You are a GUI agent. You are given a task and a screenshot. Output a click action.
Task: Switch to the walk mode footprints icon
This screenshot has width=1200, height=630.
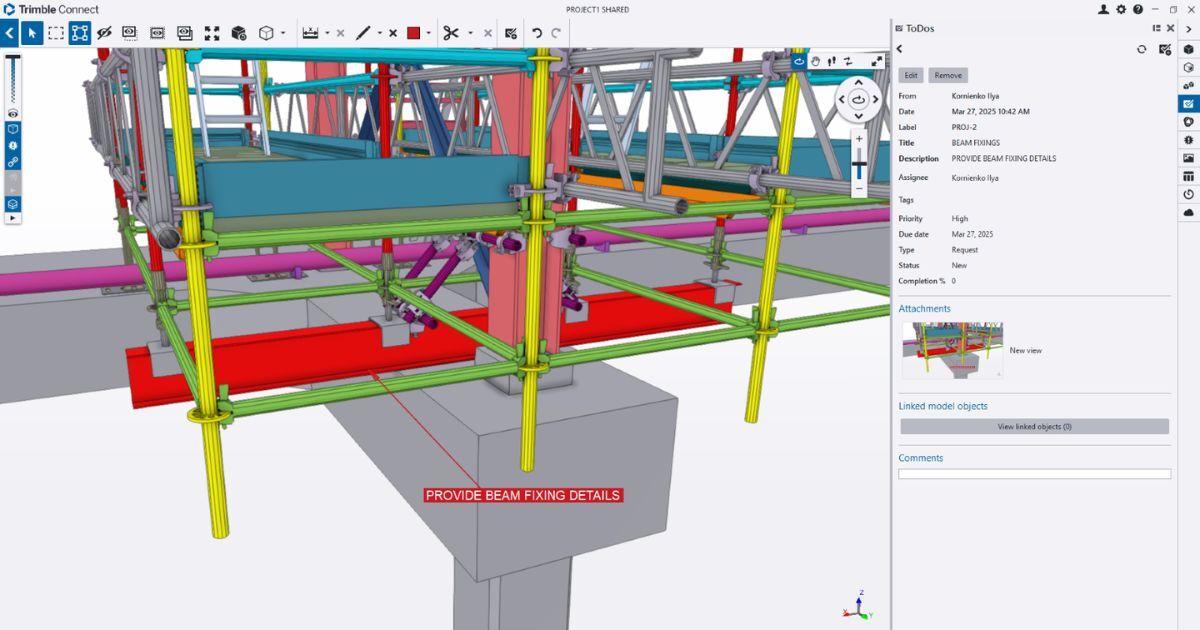pos(832,61)
